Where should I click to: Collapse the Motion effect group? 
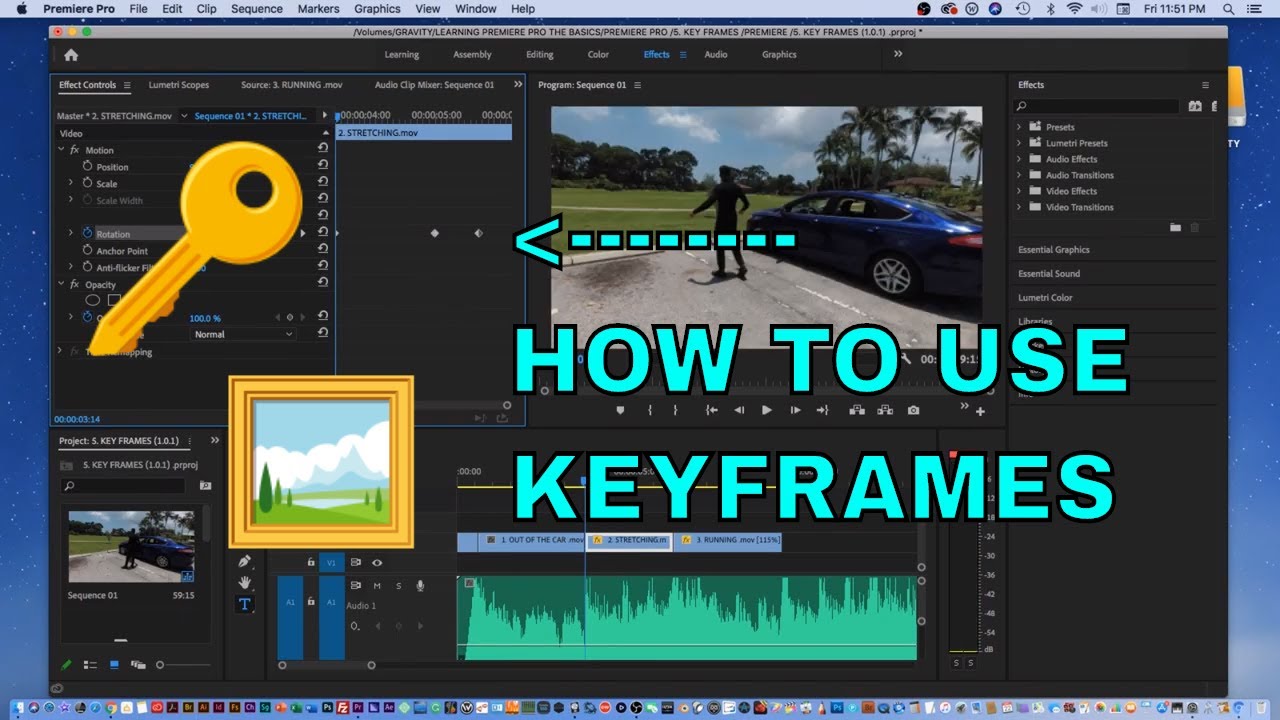coord(61,150)
